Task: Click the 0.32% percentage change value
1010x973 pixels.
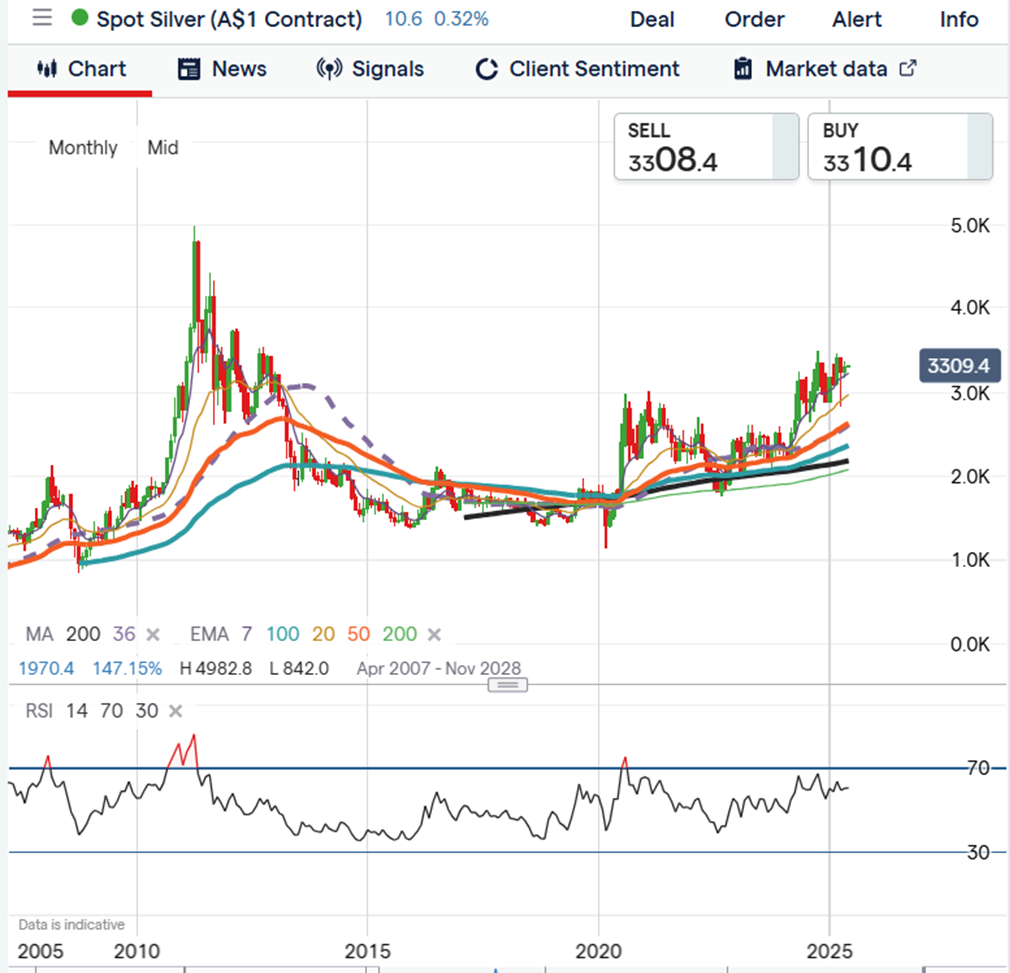Action: (x=461, y=19)
